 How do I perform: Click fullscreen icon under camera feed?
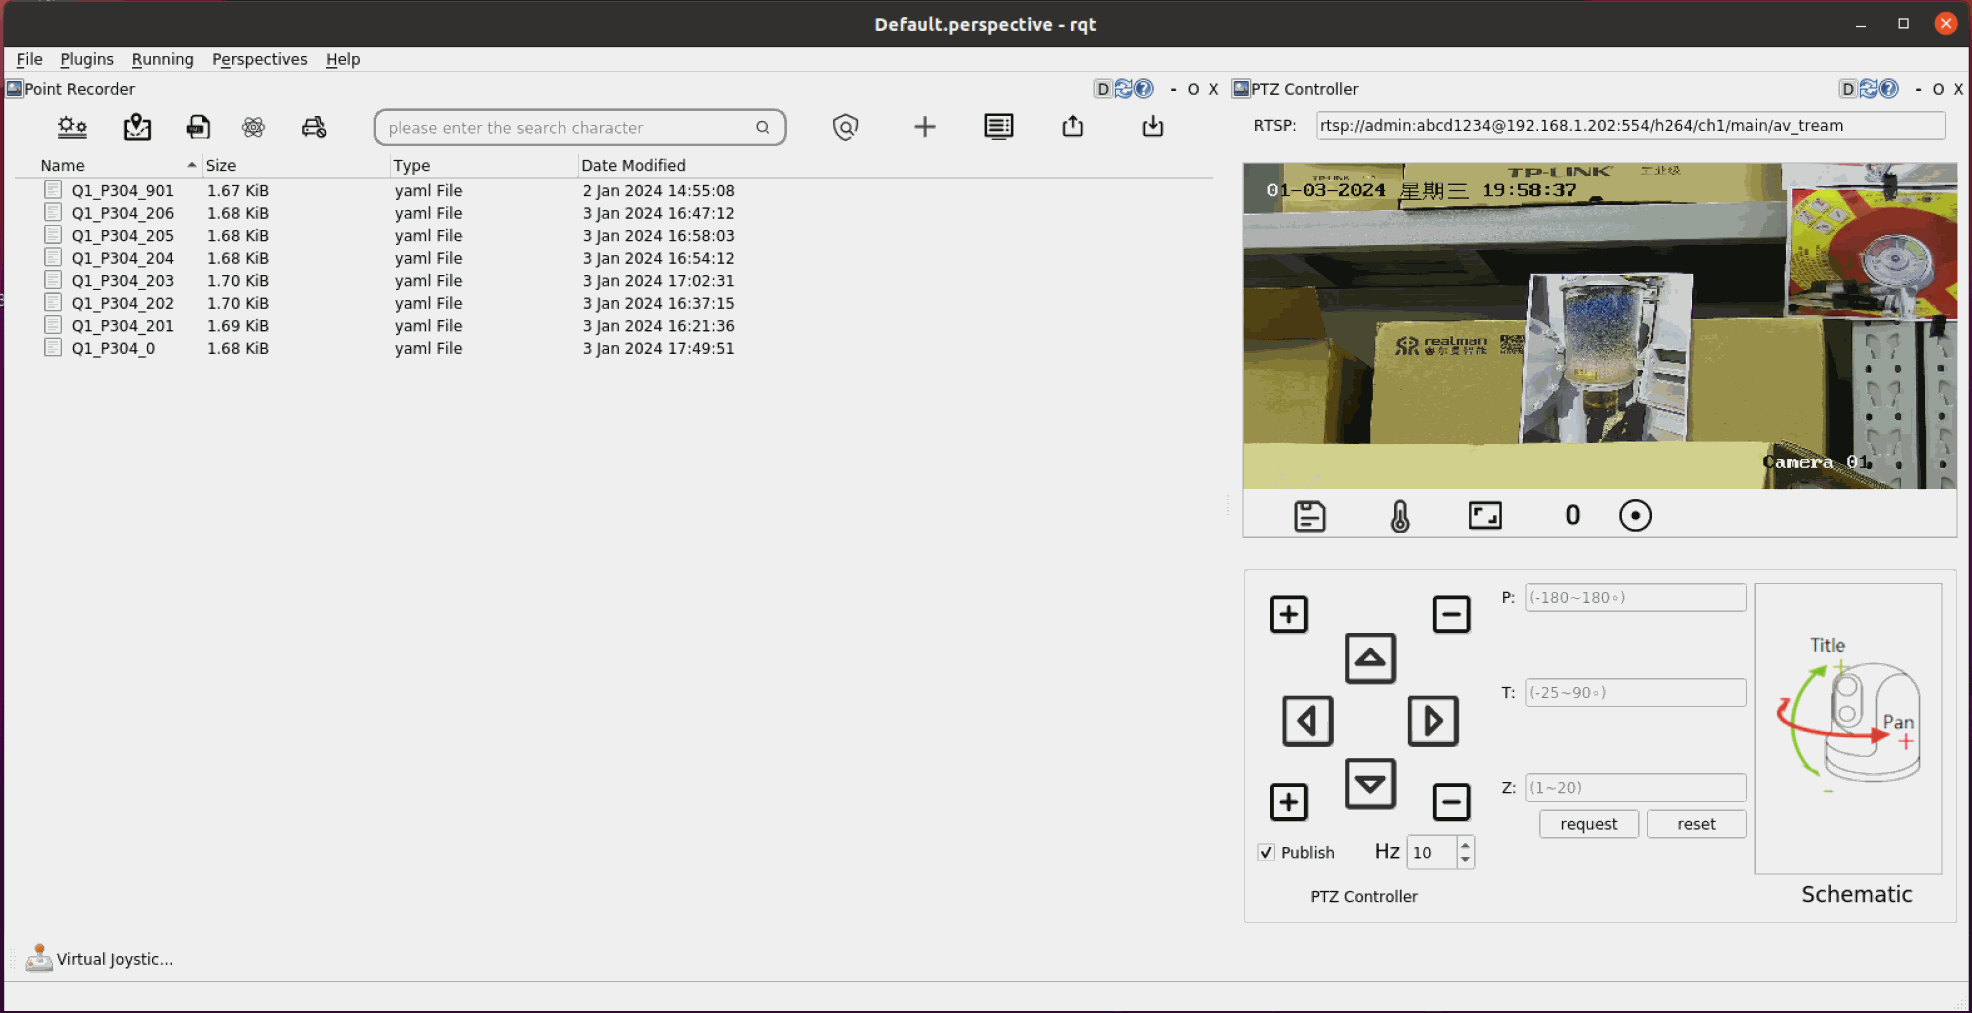(x=1484, y=516)
